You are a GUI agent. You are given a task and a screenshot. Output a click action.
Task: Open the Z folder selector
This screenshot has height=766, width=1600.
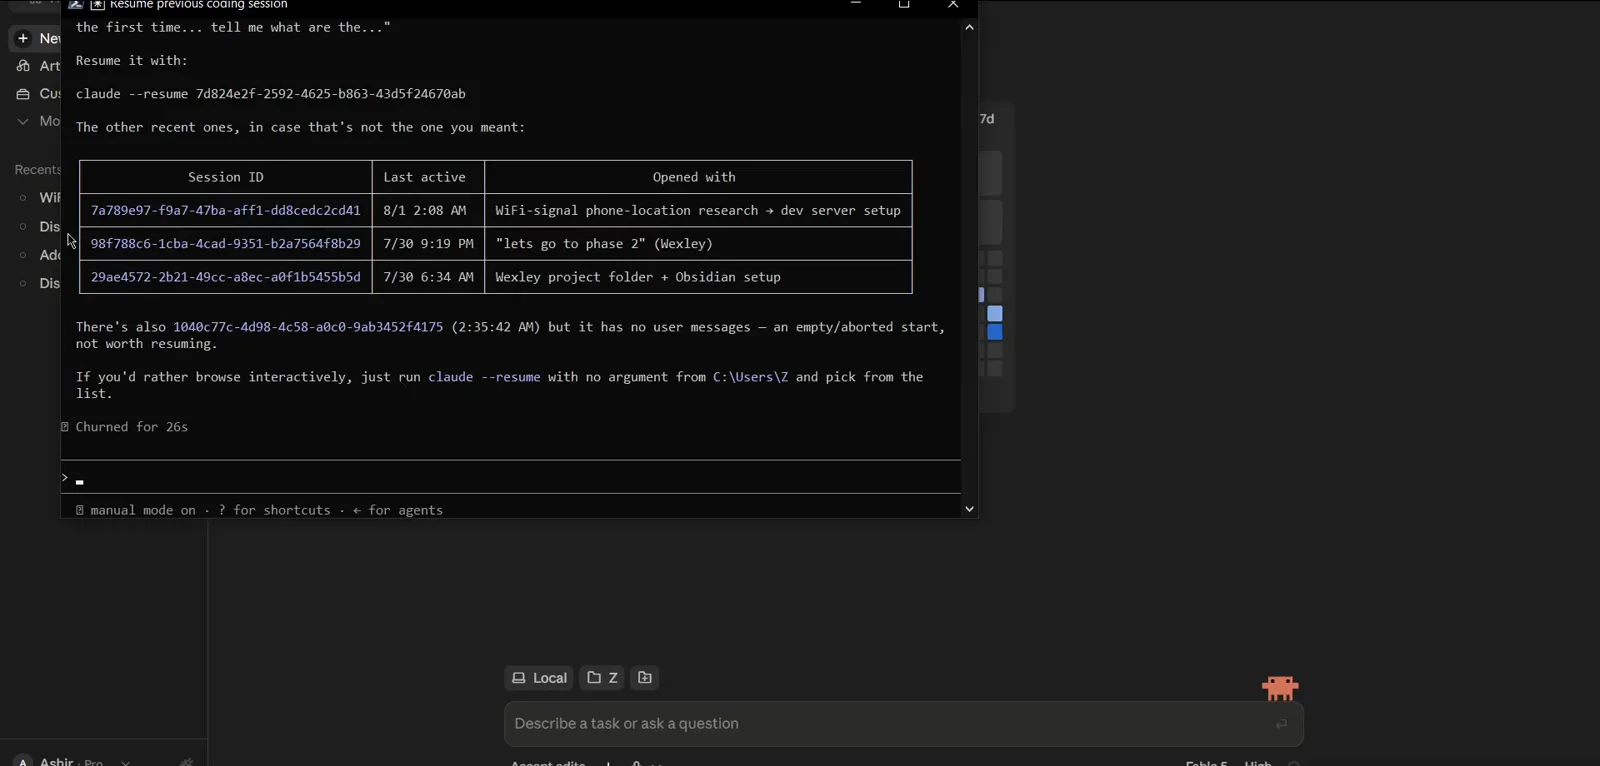602,678
